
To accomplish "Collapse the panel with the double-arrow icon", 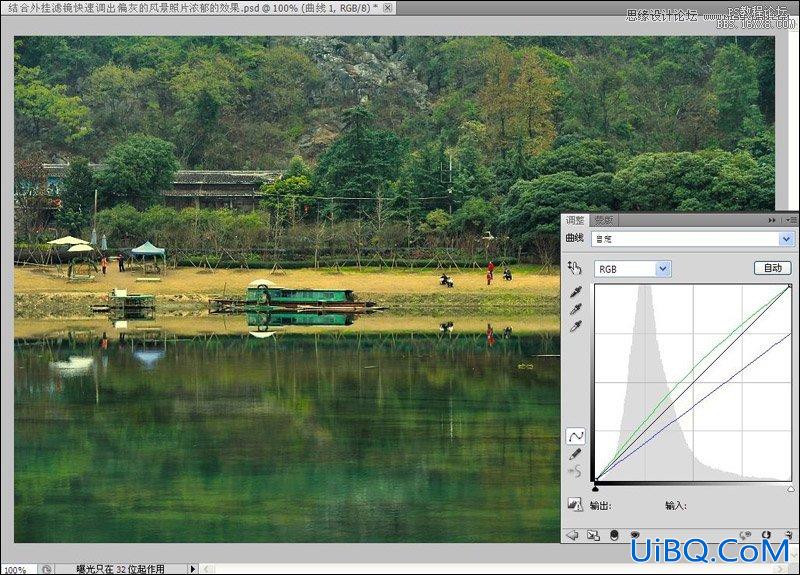I will (x=772, y=220).
